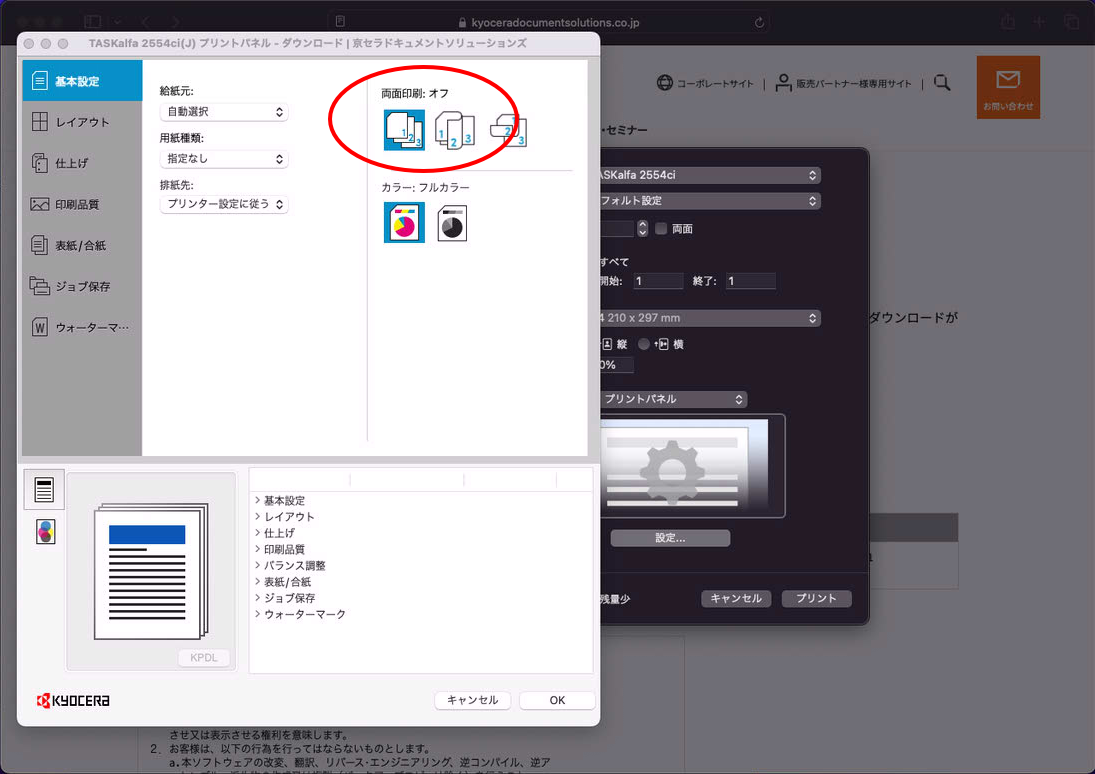Open the コーポレートサイト link

pyautogui.click(x=705, y=83)
